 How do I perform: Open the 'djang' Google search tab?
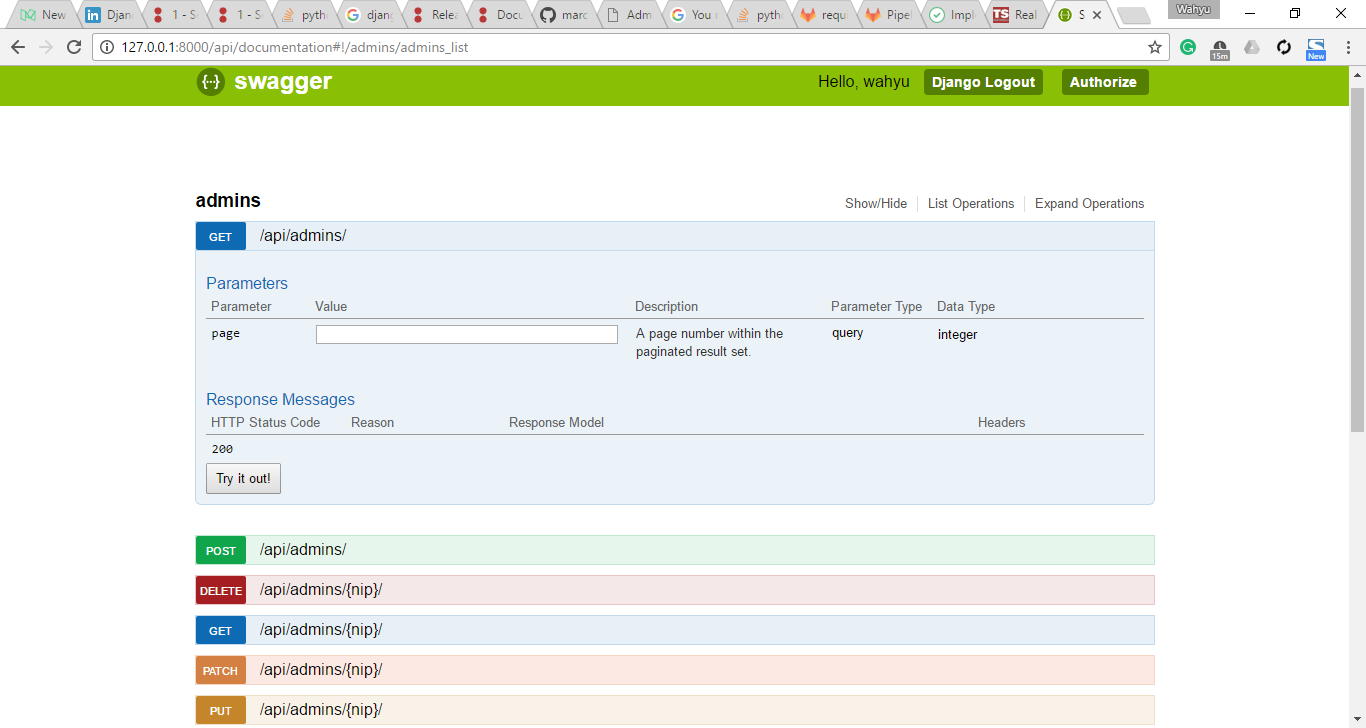pos(369,15)
